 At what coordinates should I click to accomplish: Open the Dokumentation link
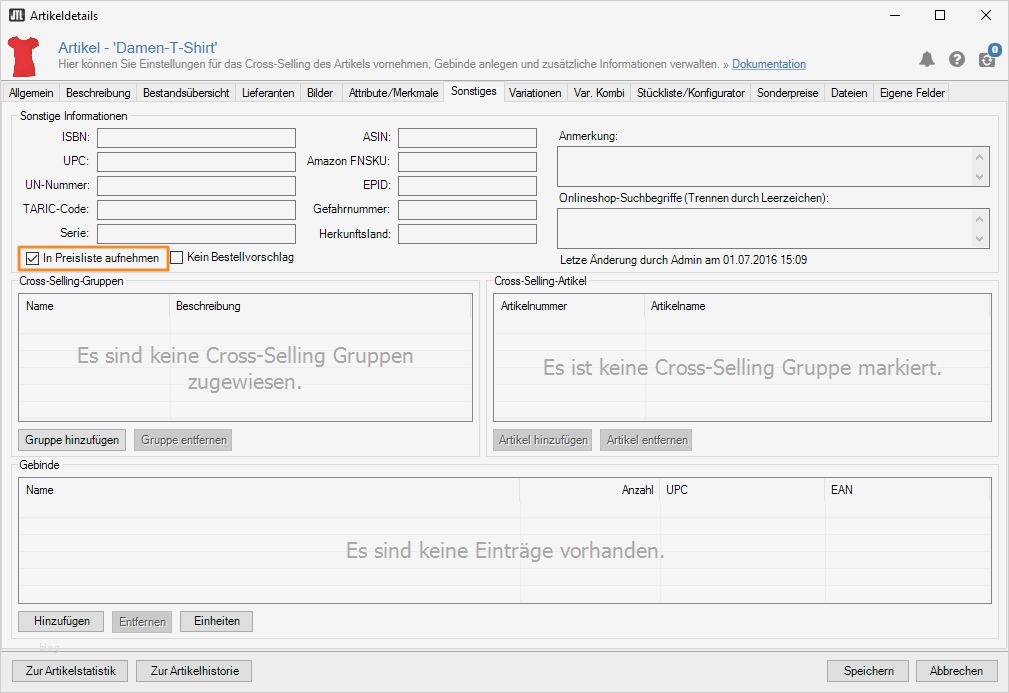[769, 64]
